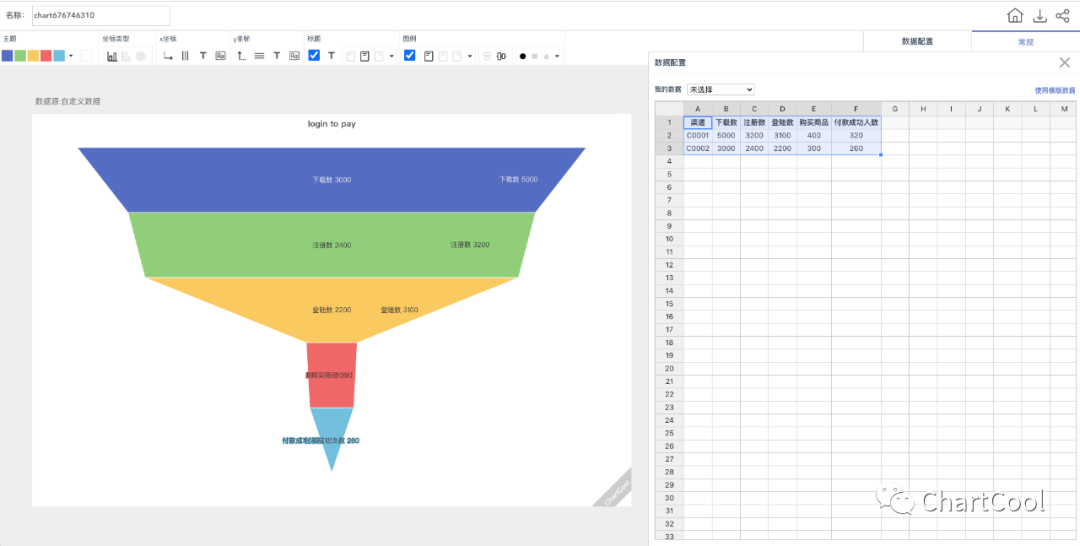
Task: Toggle the 图例 legend checkbox
Action: click(x=410, y=56)
